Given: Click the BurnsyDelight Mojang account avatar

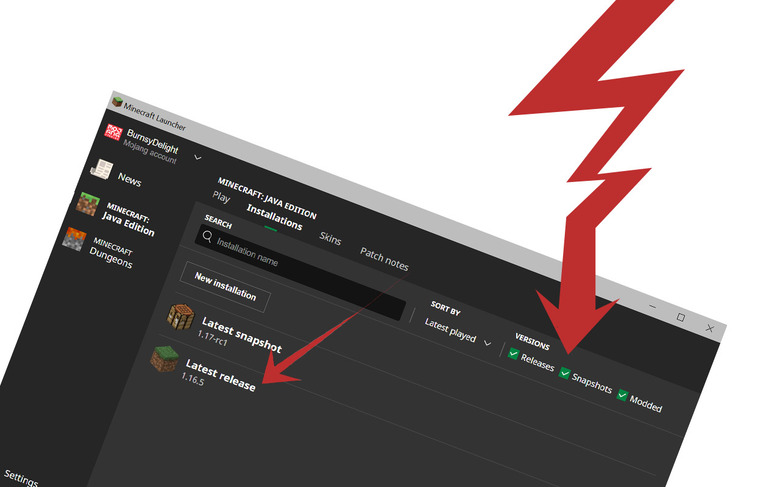Looking at the screenshot, I should [113, 132].
